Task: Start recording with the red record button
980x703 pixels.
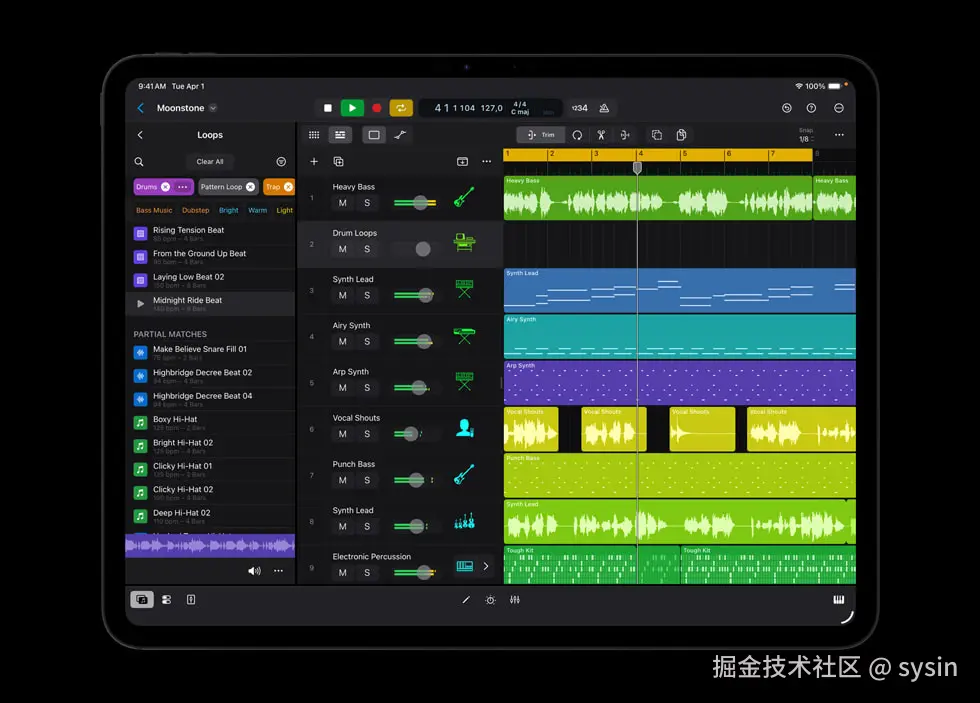Action: [x=376, y=108]
